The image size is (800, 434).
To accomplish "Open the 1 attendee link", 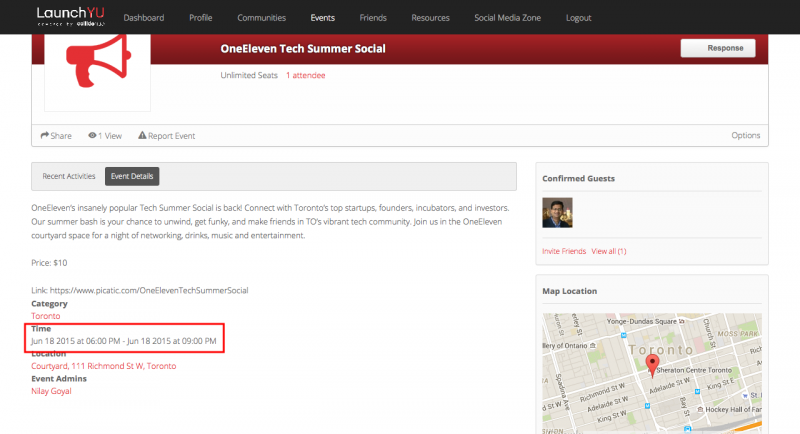I will coord(305,75).
